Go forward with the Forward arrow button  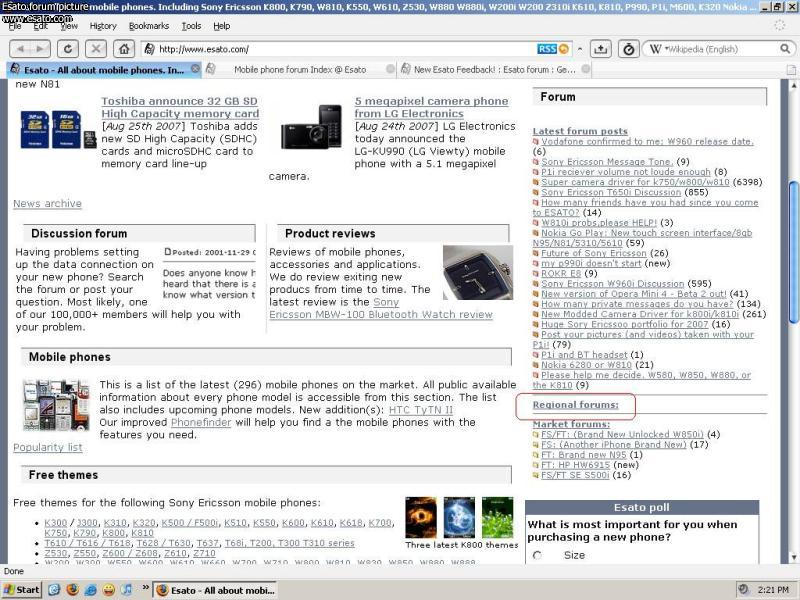coord(40,49)
